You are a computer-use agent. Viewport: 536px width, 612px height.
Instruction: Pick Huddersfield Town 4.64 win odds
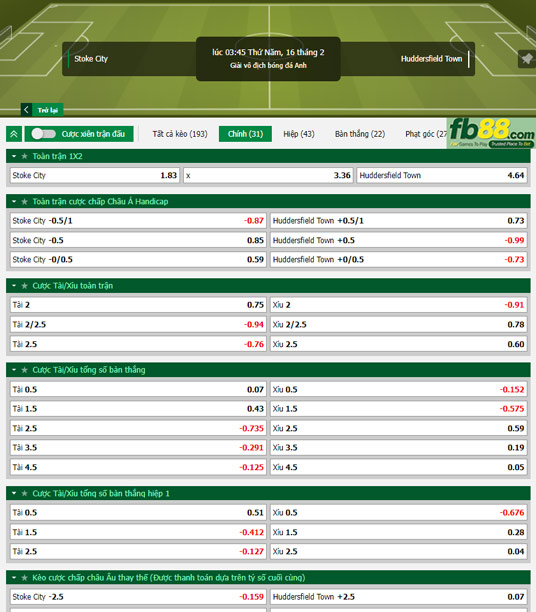[442, 175]
